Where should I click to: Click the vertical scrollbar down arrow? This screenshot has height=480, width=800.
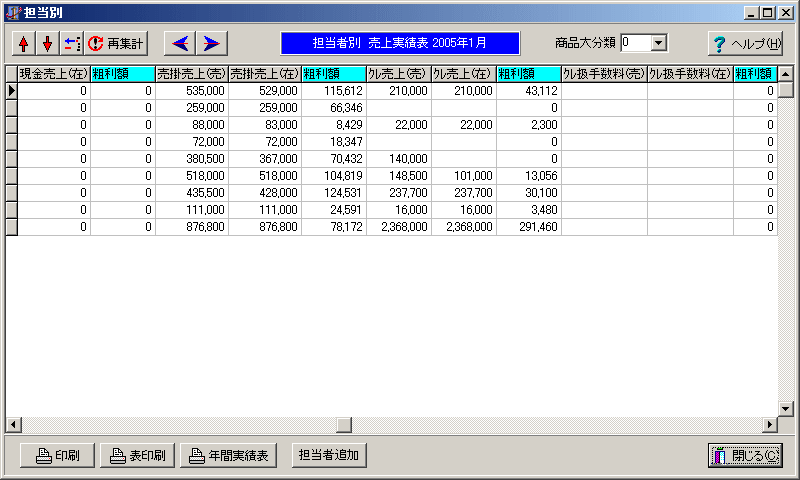click(786, 408)
